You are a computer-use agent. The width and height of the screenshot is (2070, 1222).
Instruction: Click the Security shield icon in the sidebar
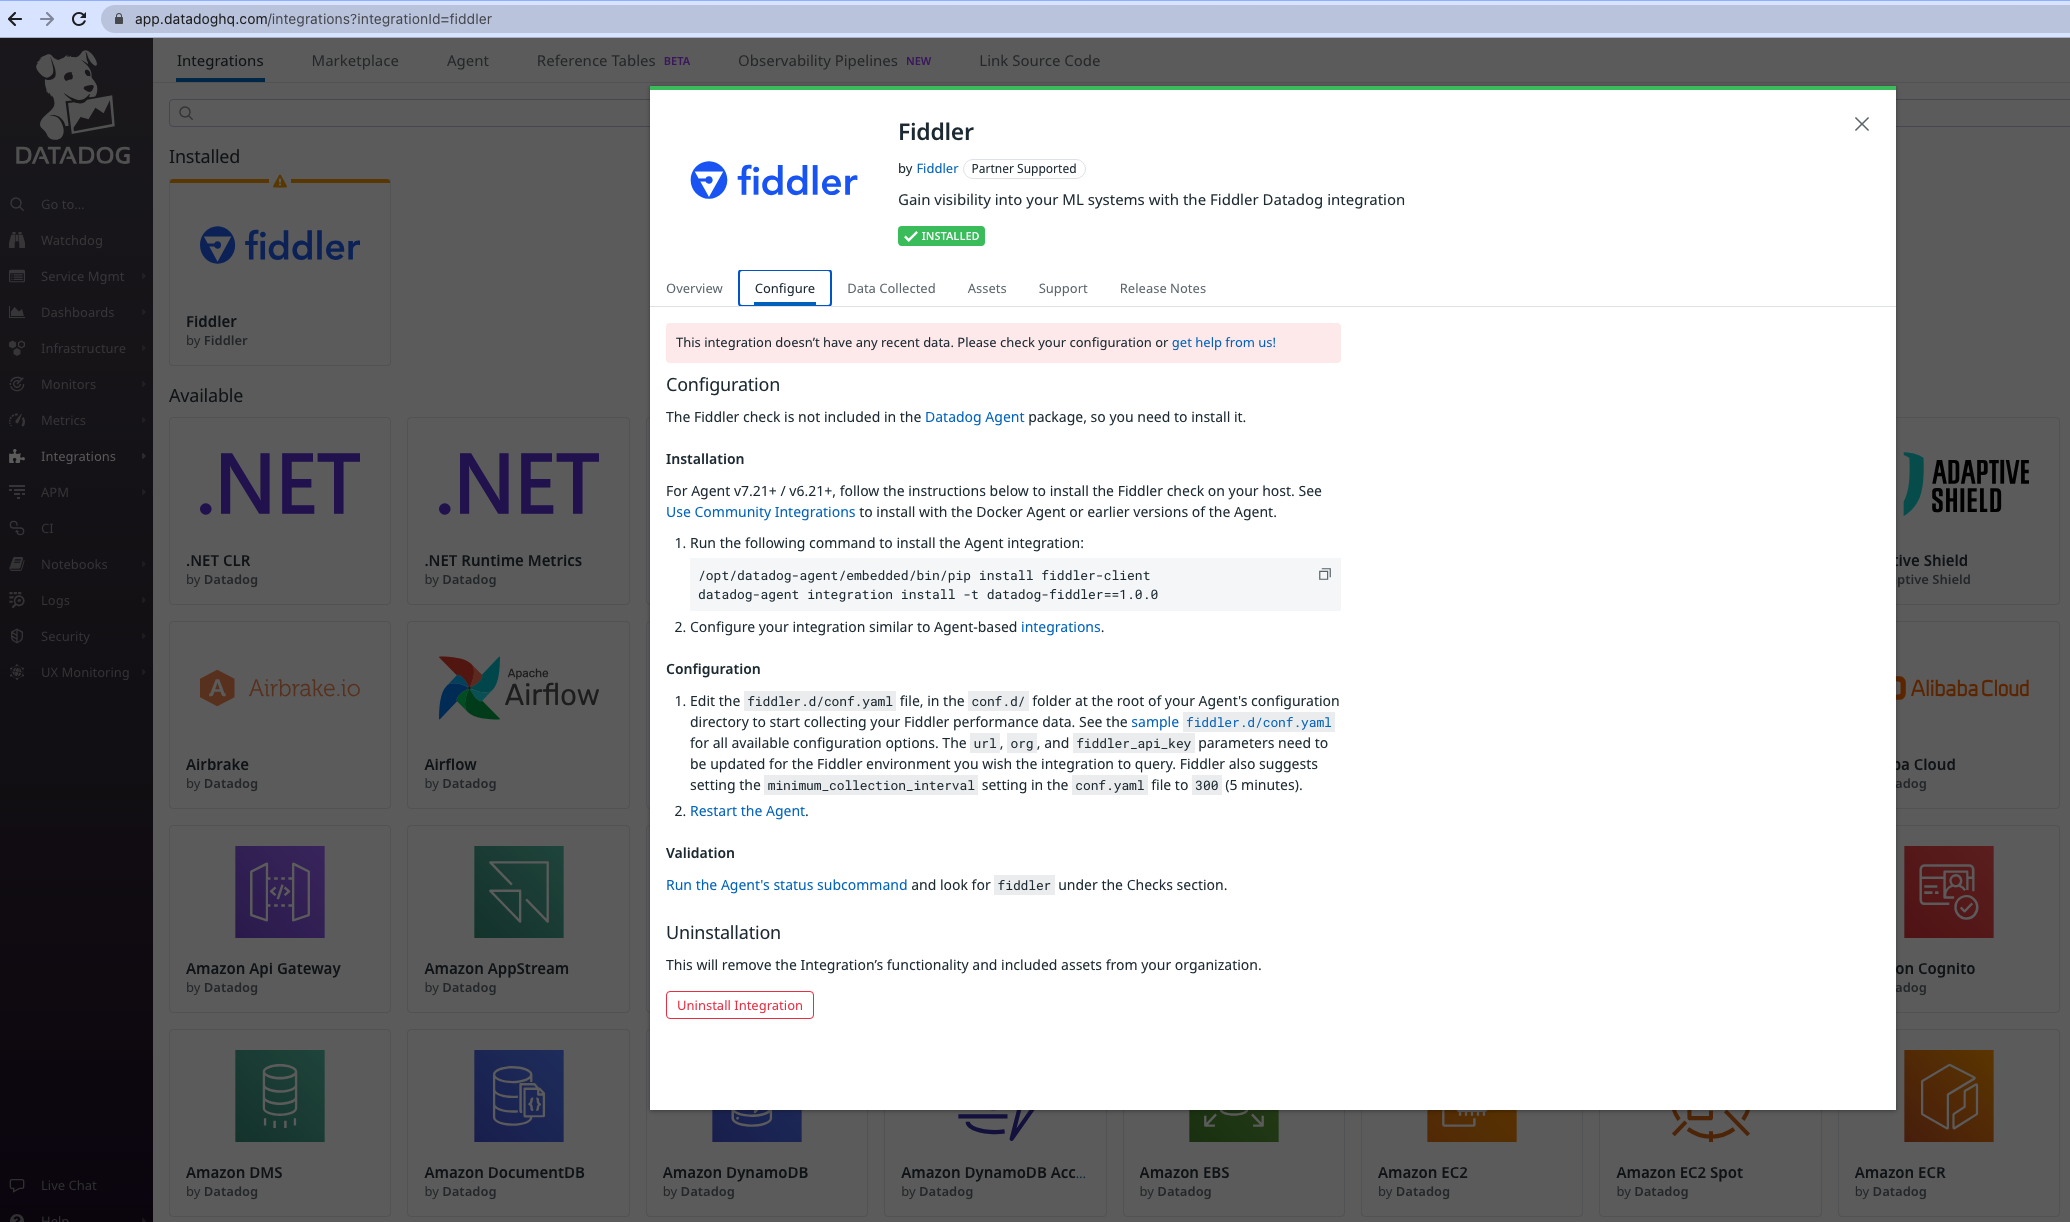[x=17, y=636]
